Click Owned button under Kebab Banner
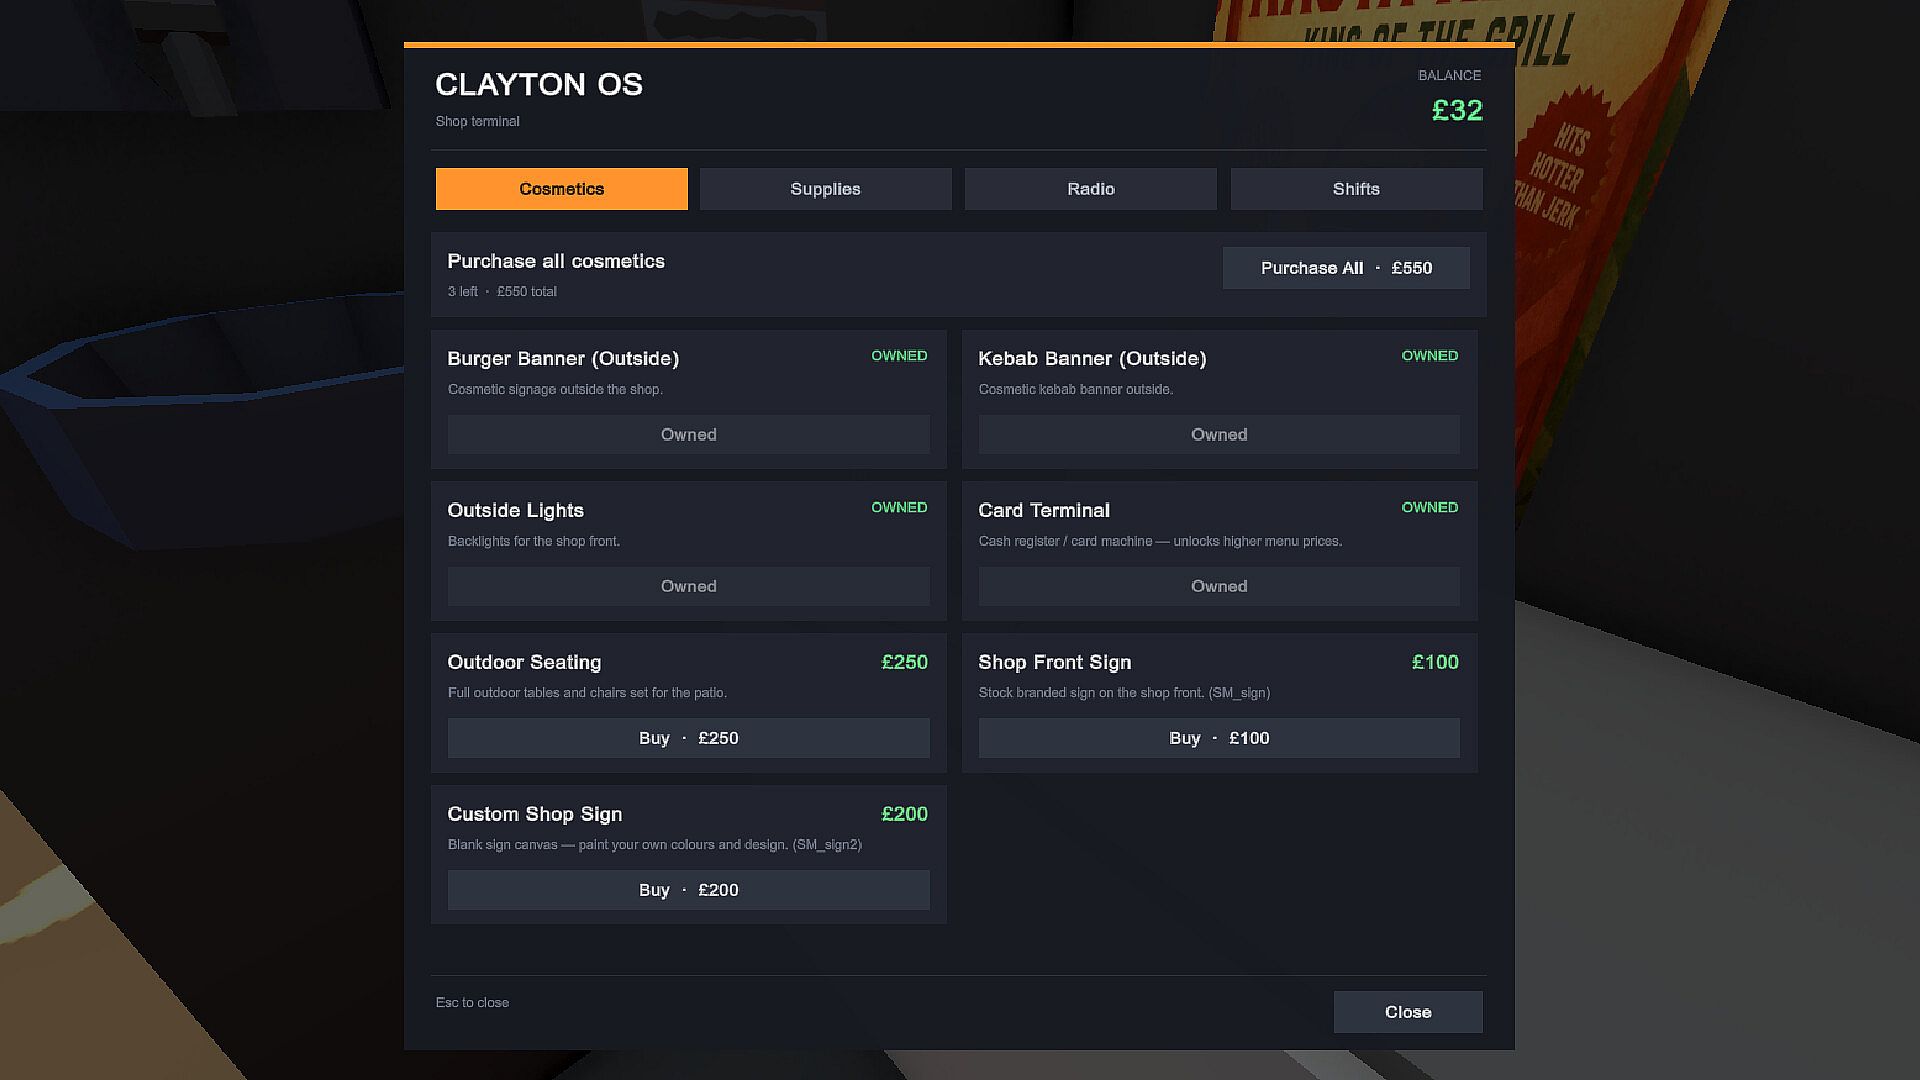 coord(1219,434)
